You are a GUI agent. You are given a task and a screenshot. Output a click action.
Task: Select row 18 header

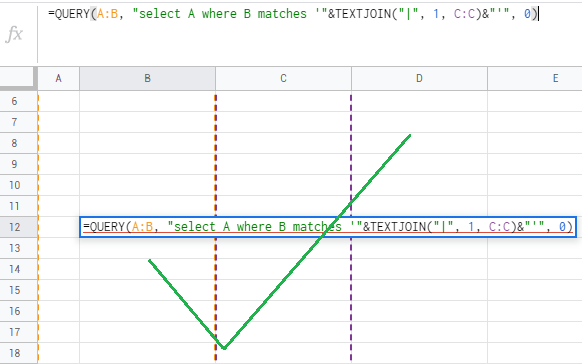(x=14, y=353)
